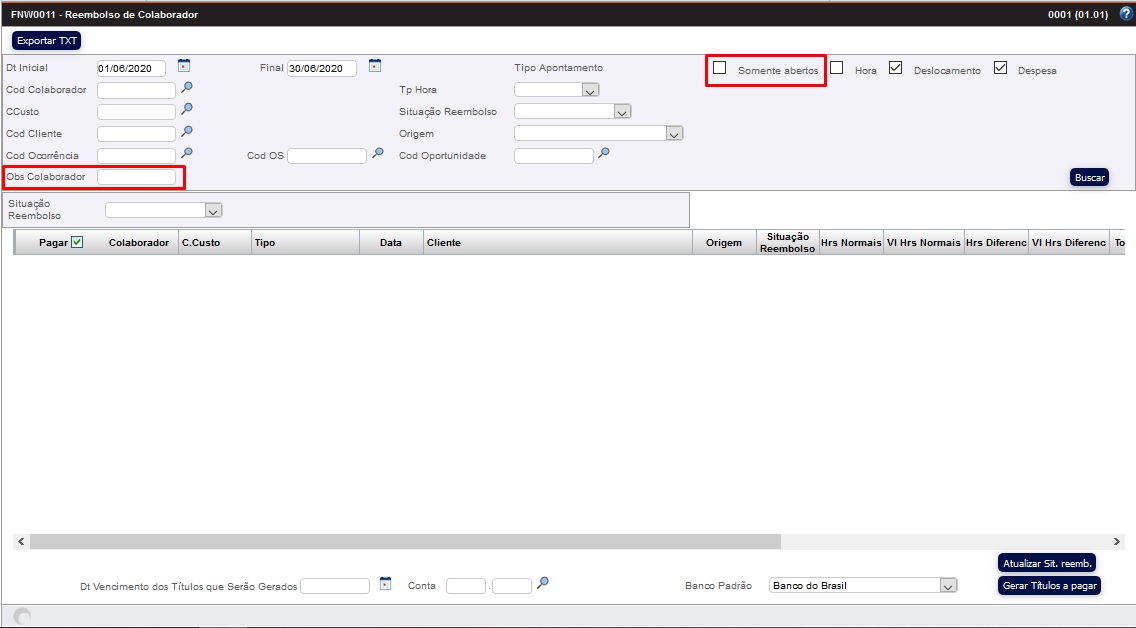Click the CCusto lookup magnifier
Screen dimensions: 1136x628
186,110
